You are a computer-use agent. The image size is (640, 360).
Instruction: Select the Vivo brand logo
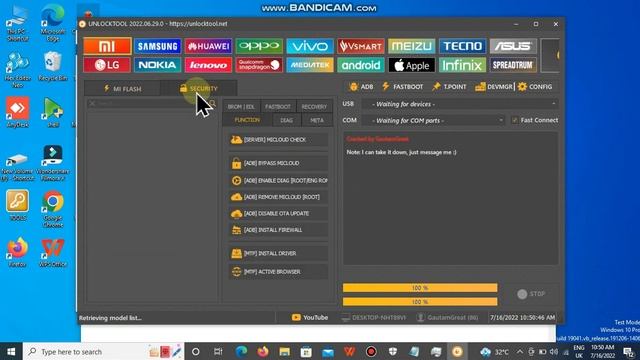(310, 46)
